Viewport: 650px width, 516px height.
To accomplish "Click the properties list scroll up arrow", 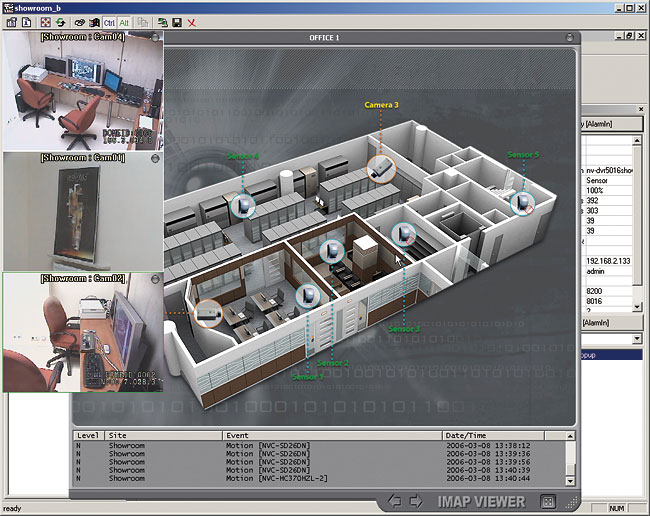I will [637, 141].
